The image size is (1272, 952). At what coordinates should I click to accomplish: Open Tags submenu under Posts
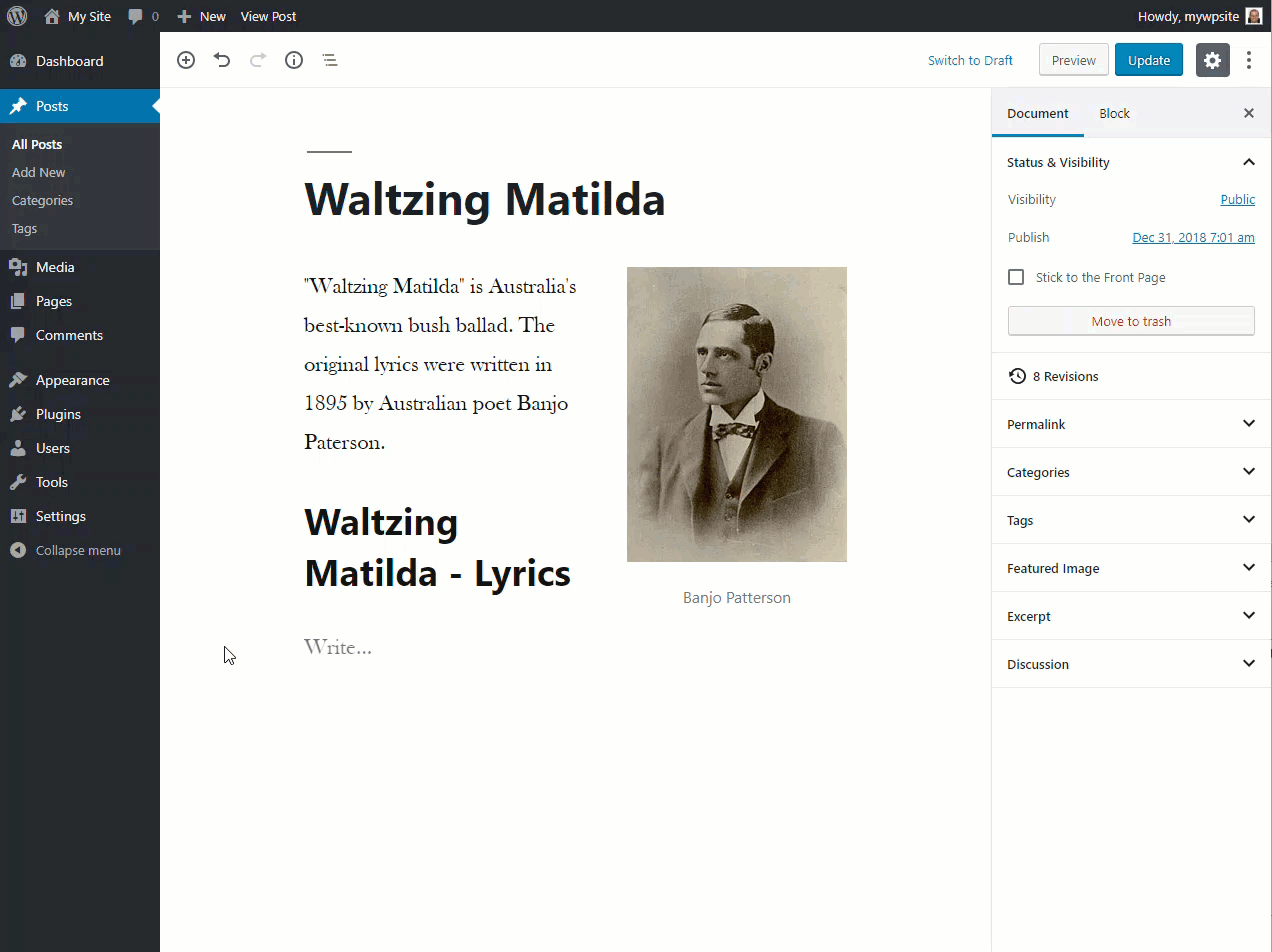point(25,228)
